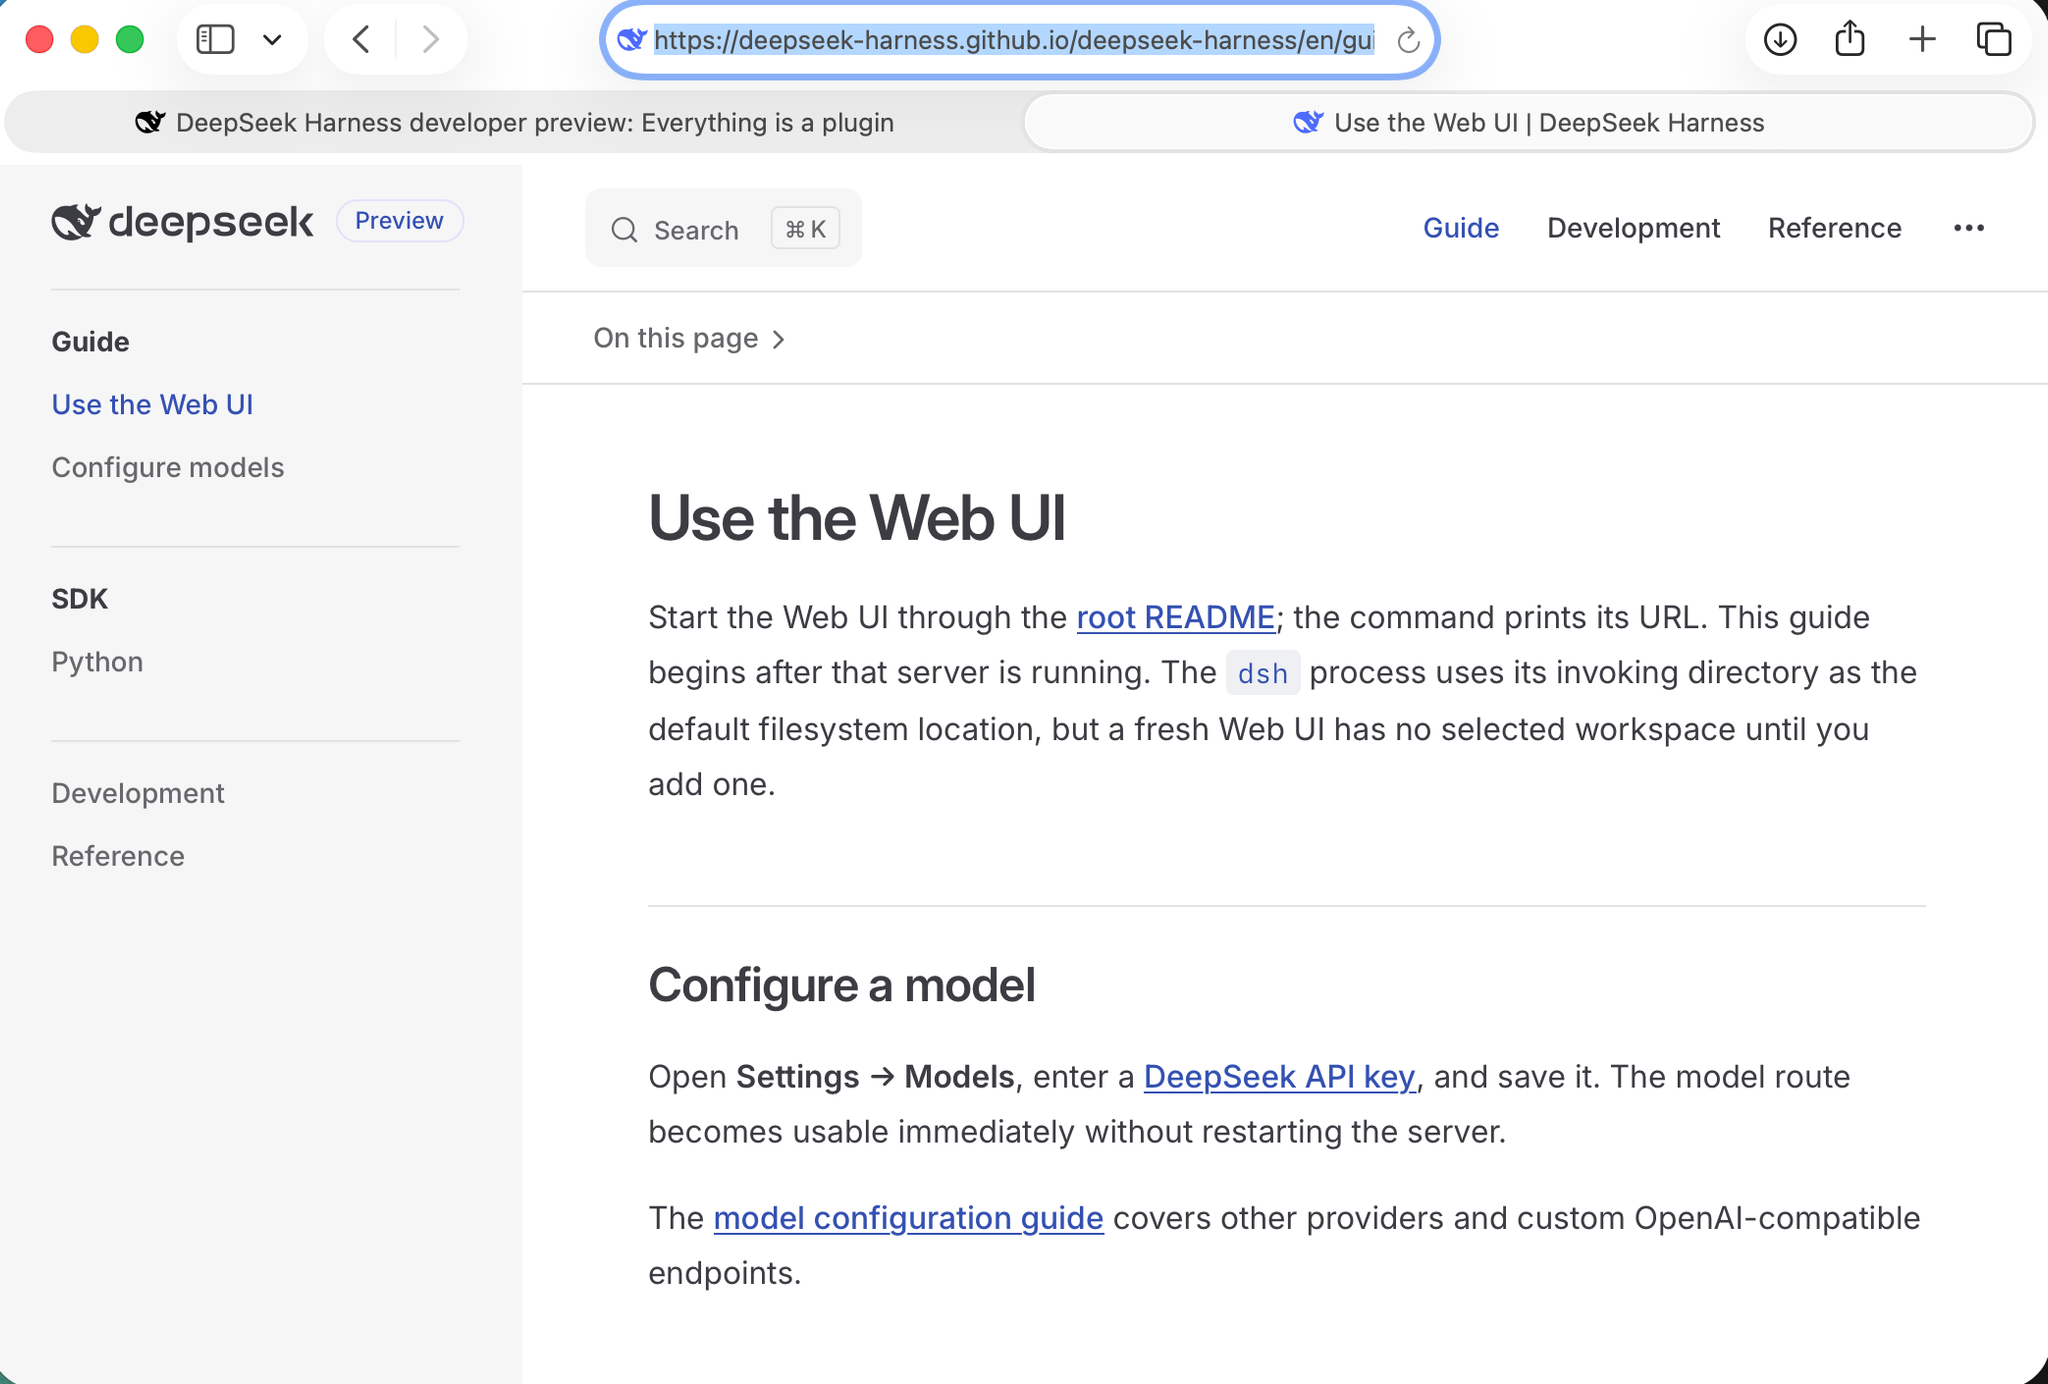Image resolution: width=2048 pixels, height=1384 pixels.
Task: Click the dsh inline code
Action: point(1262,673)
